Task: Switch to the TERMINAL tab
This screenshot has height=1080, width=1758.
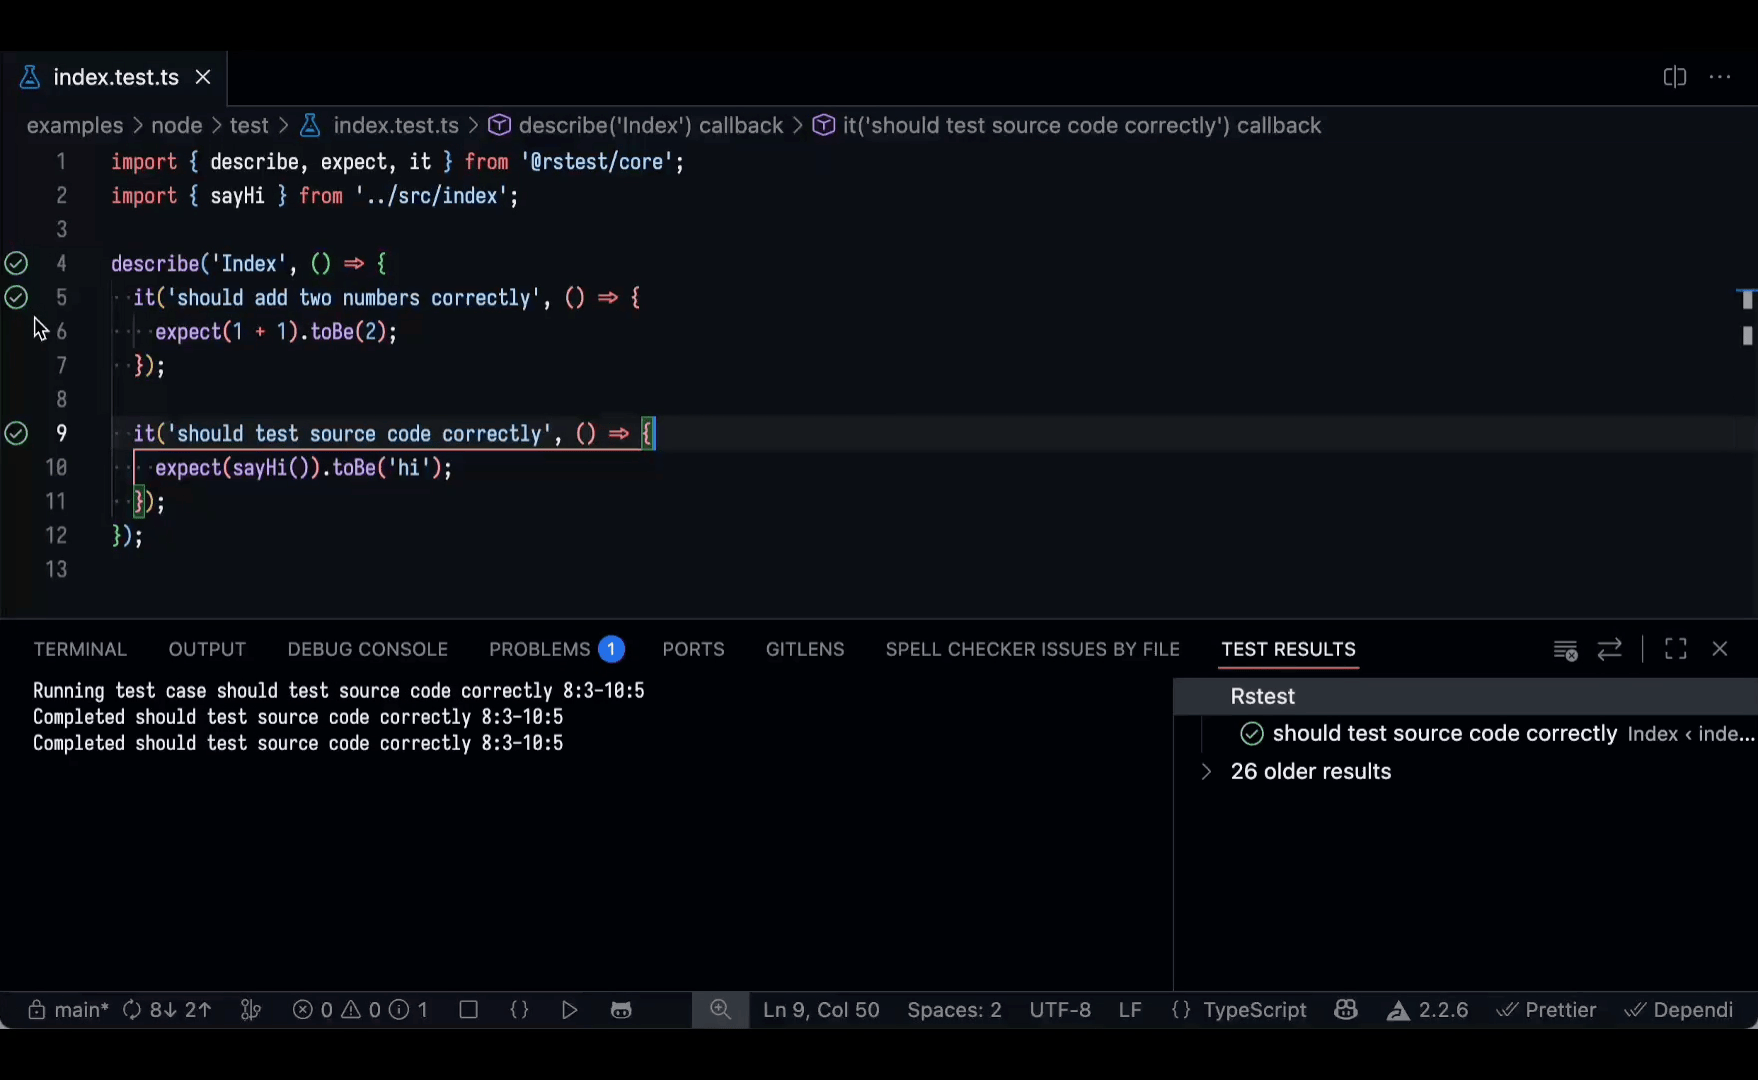Action: tap(80, 649)
